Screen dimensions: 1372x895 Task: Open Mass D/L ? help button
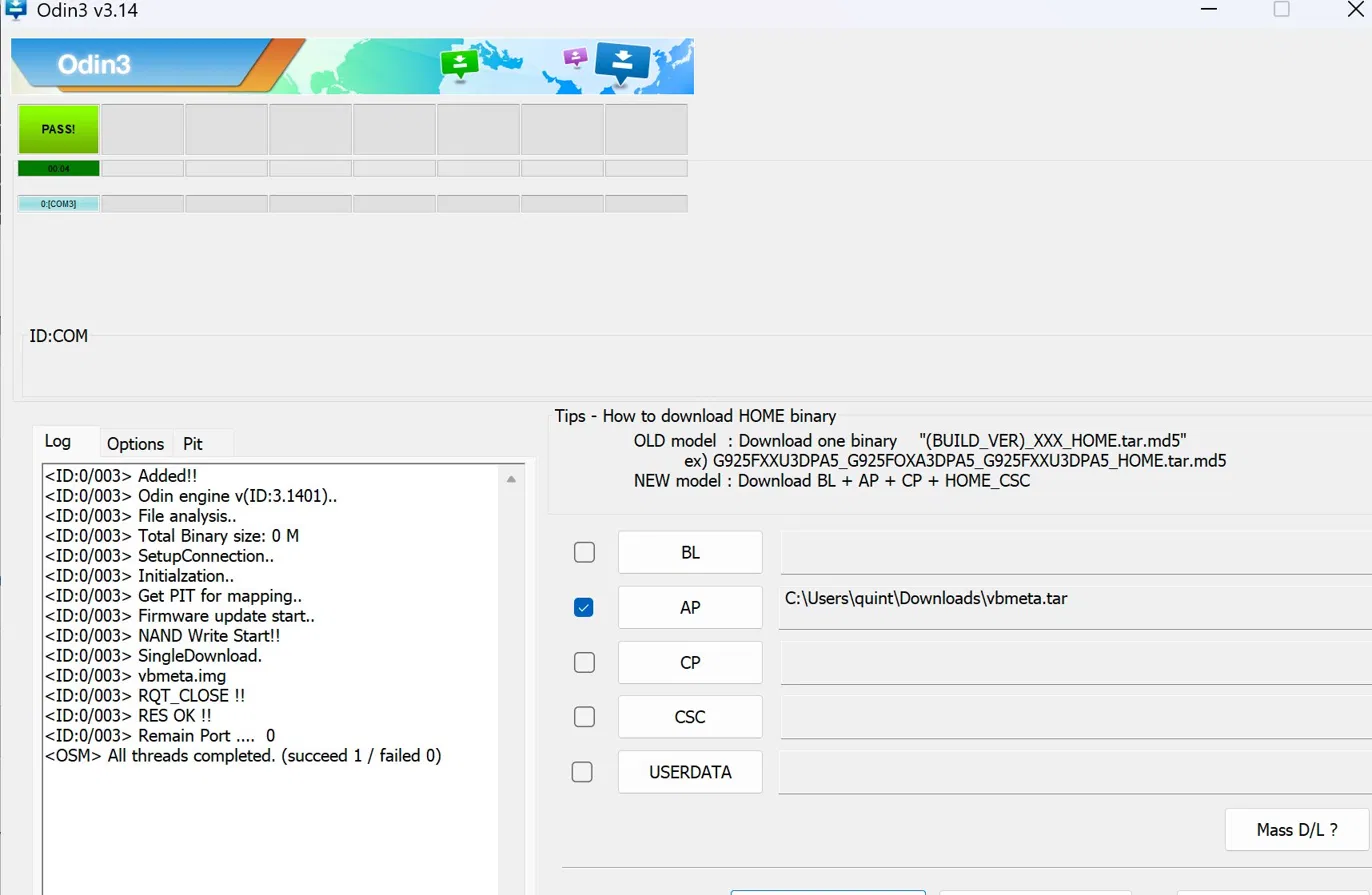coord(1297,829)
